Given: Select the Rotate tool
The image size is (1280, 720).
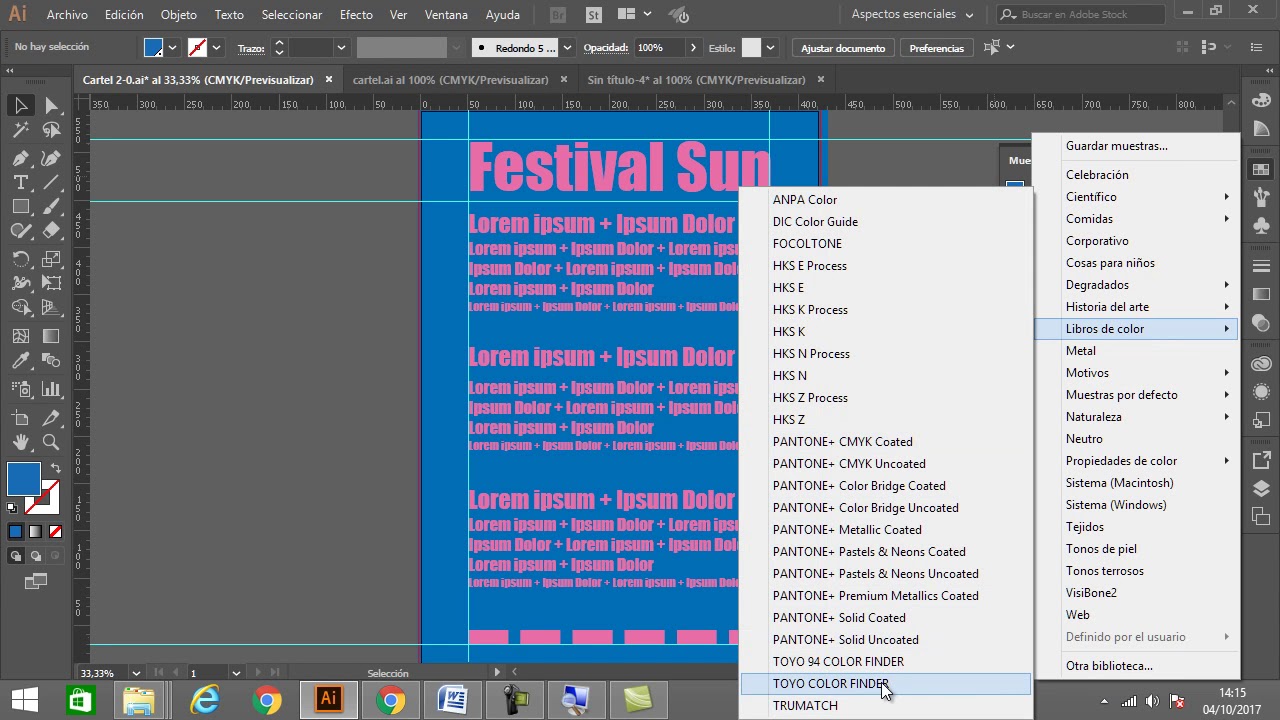Looking at the screenshot, I should click(21, 259).
